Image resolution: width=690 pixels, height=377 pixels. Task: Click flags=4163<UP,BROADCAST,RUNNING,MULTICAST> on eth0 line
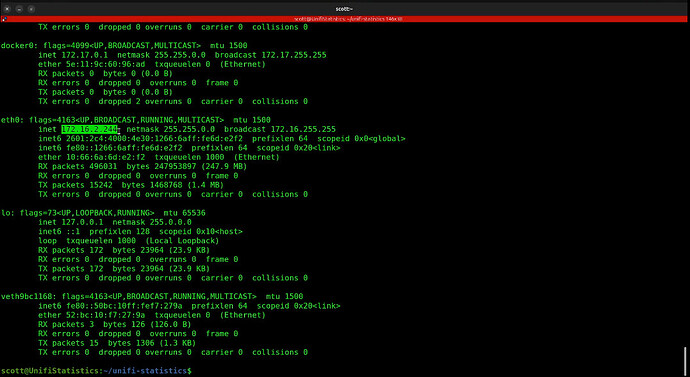(x=126, y=120)
